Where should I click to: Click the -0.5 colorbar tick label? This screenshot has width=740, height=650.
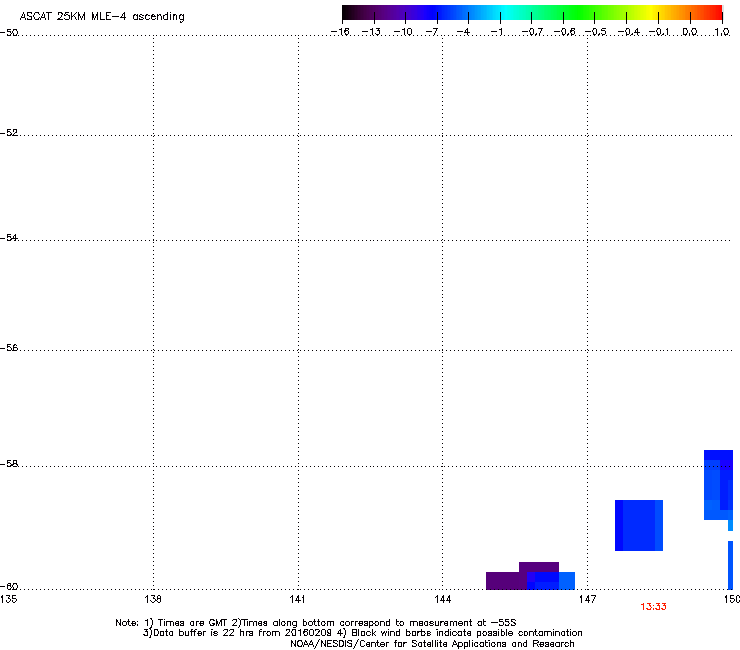(x=596, y=32)
